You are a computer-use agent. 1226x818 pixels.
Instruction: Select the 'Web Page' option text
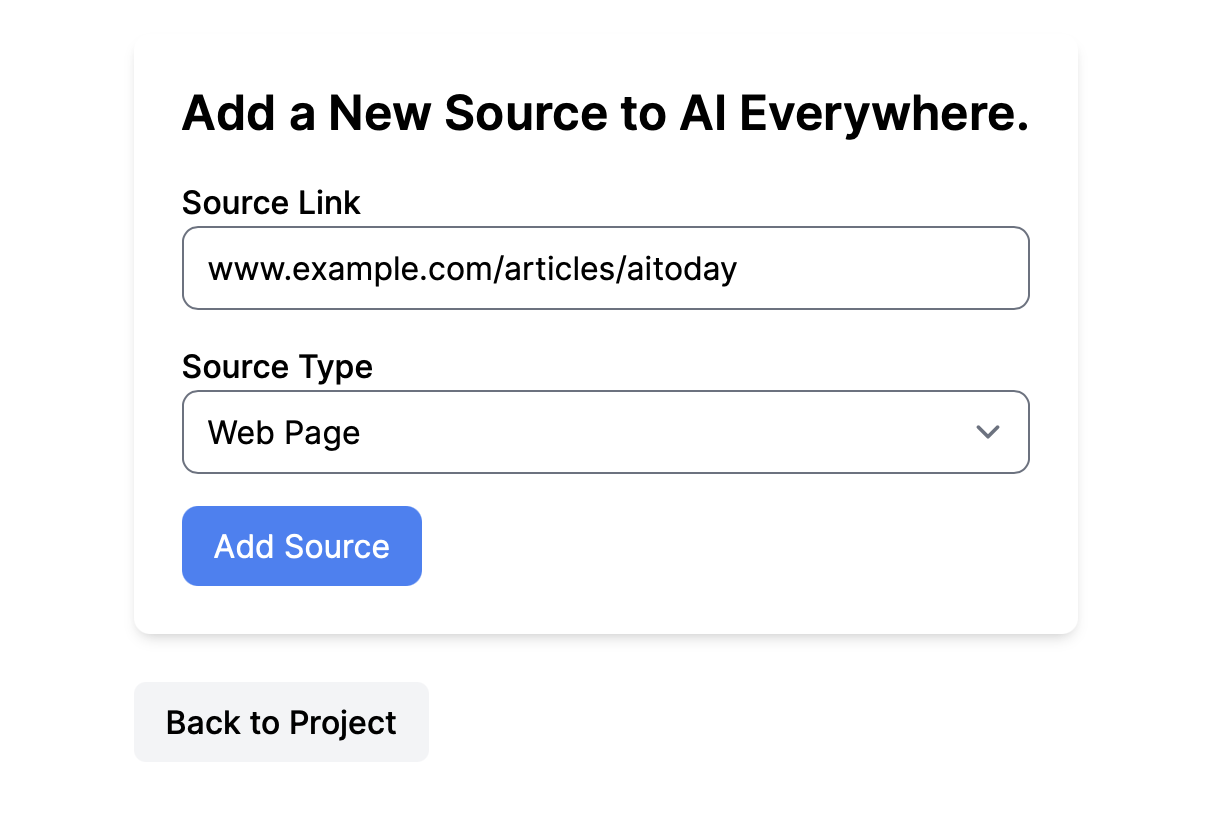point(284,433)
